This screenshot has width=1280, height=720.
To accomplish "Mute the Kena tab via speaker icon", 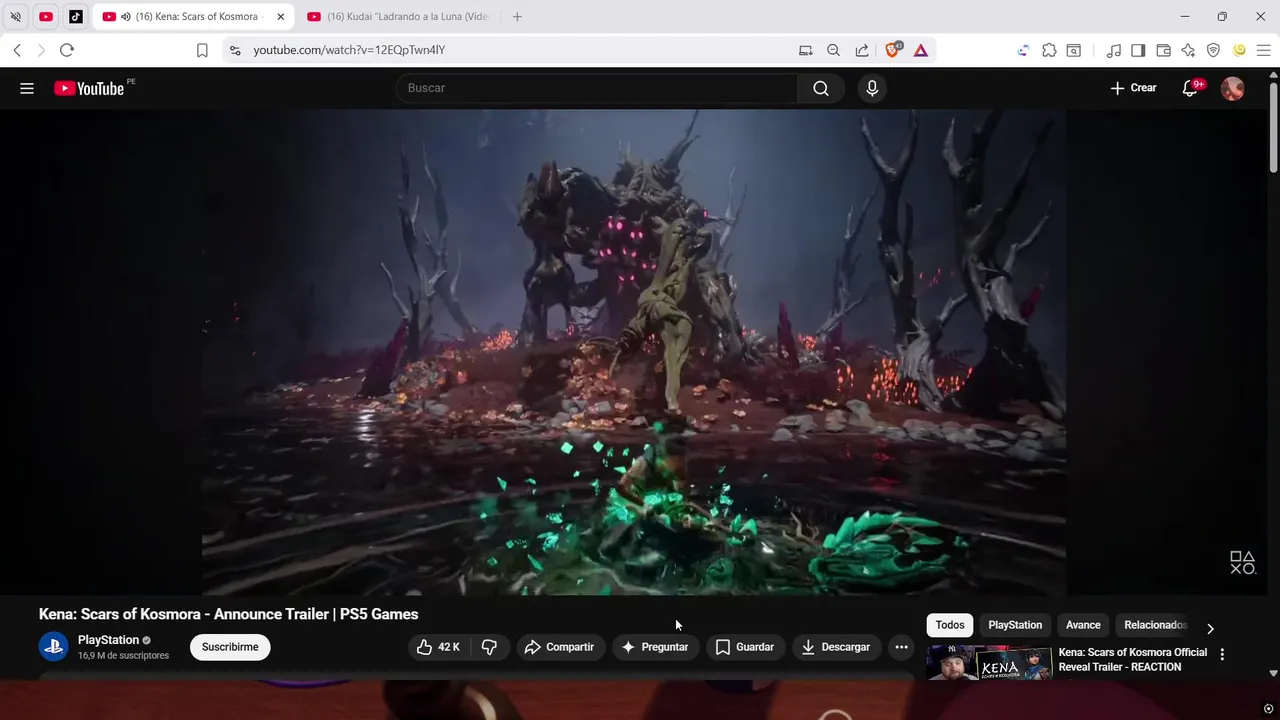I will pos(125,16).
